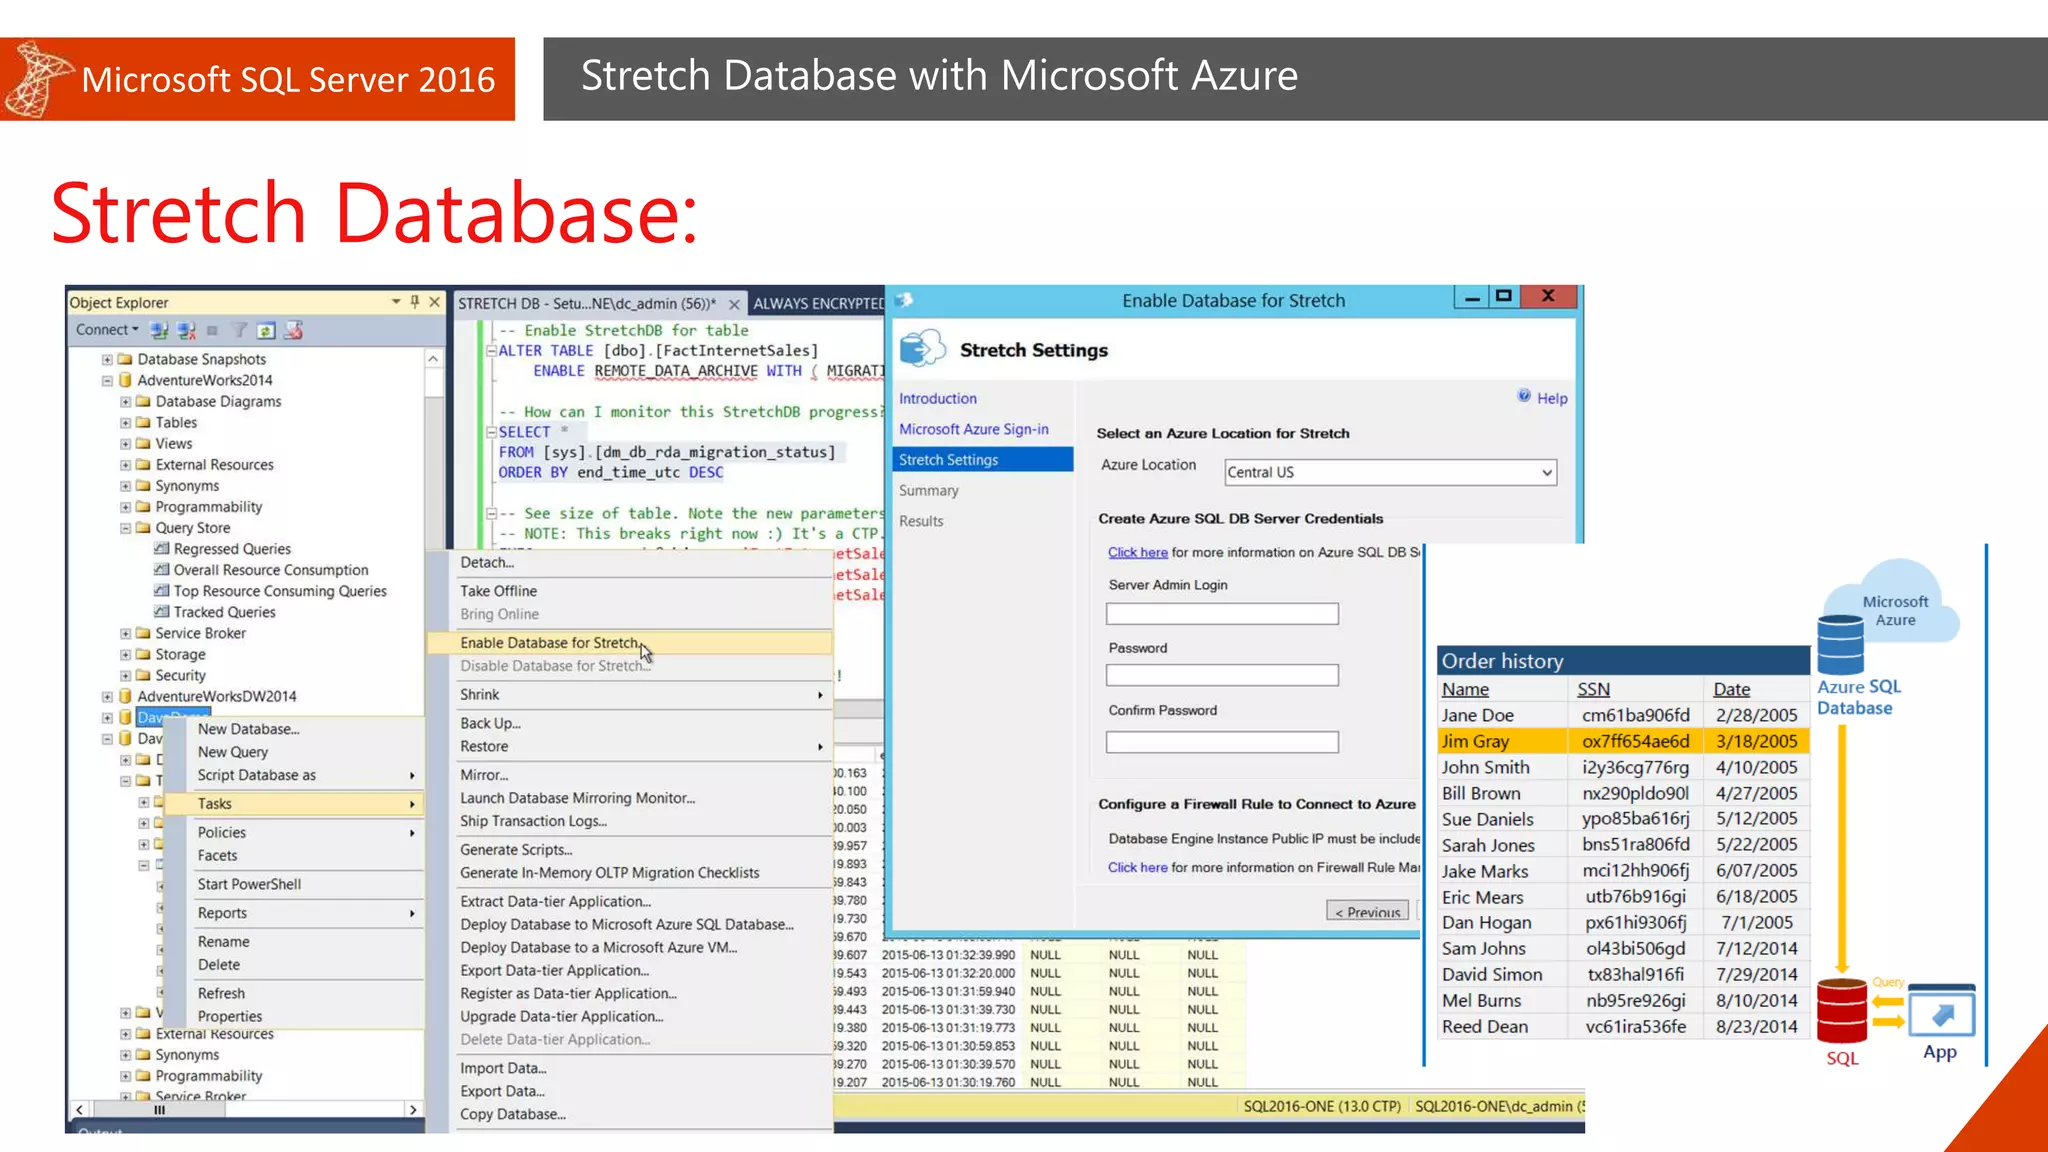The height and width of the screenshot is (1152, 2048).
Task: Click here link for Firewall Rule info
Action: (x=1137, y=867)
